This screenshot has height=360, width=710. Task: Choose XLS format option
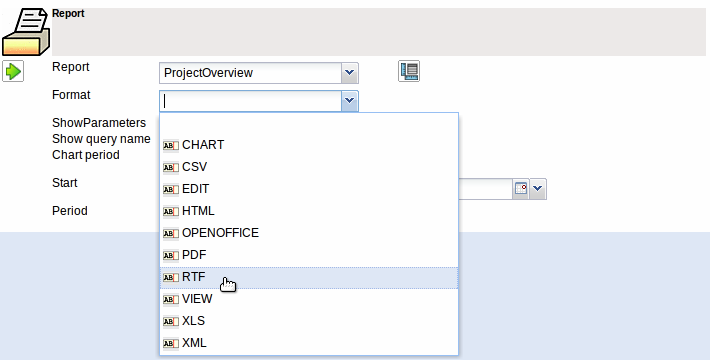coord(309,321)
